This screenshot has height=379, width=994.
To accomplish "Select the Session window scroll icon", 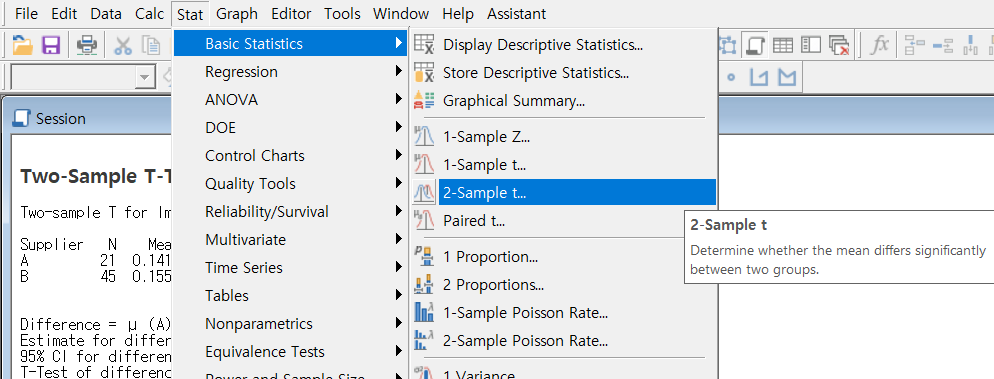I will click(x=754, y=44).
